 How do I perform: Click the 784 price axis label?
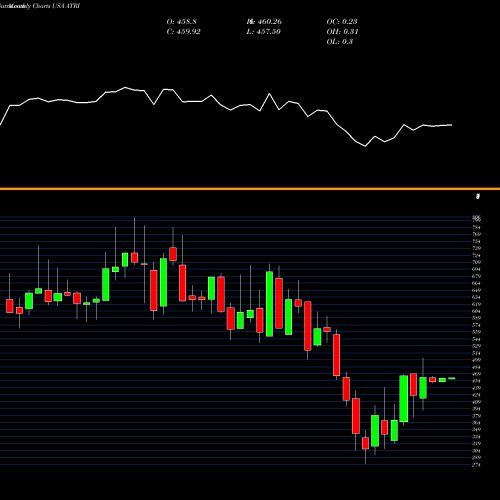[476, 227]
